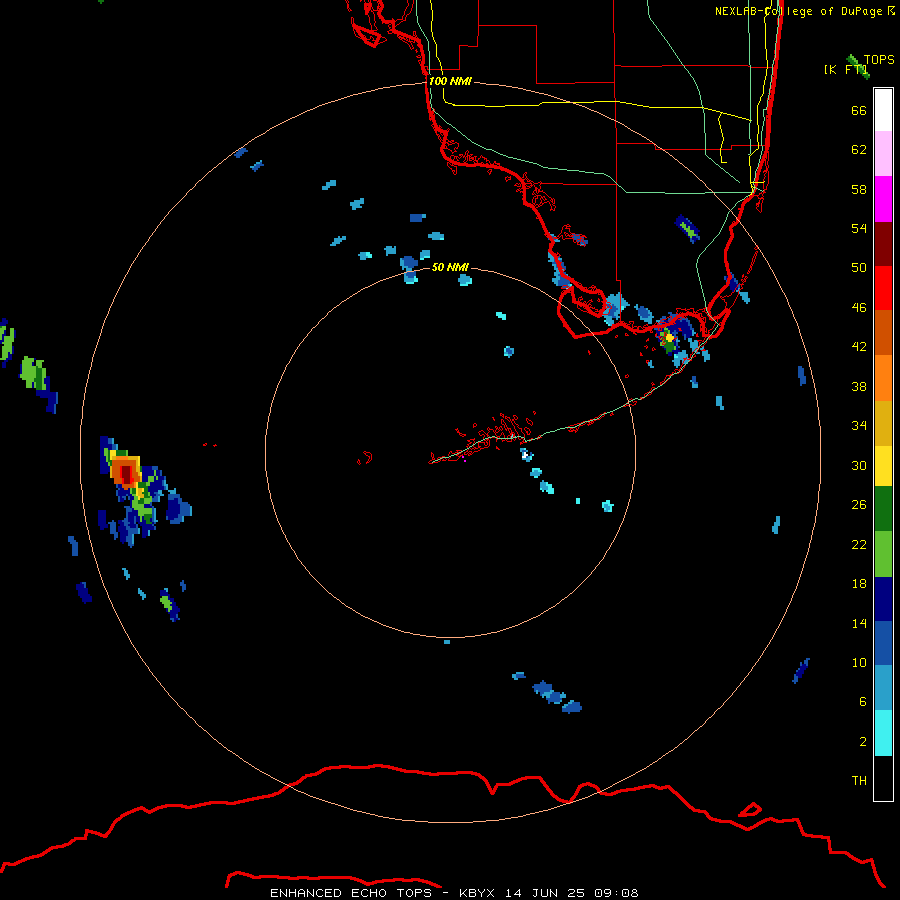Viewport: 900px width, 900px height.
Task: Click the dark green legend swatch
Action: click(883, 509)
